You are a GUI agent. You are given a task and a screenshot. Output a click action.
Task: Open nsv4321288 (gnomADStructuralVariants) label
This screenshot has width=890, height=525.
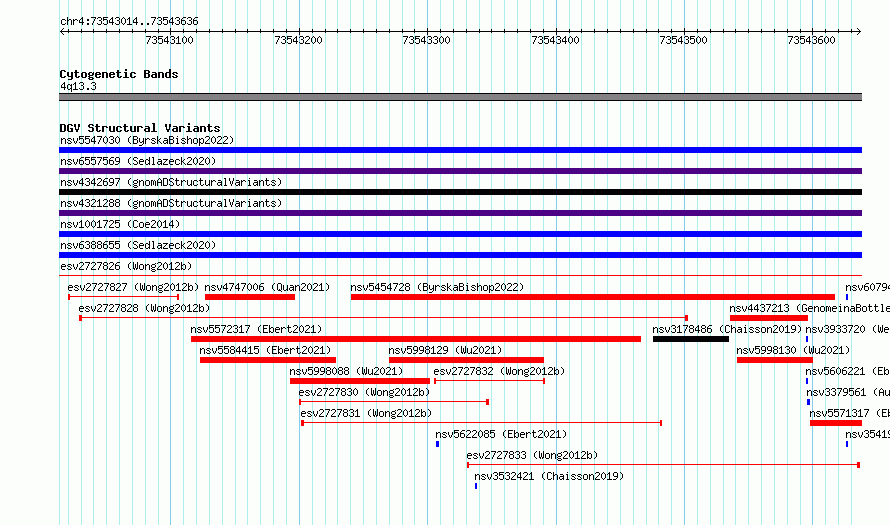click(x=171, y=203)
